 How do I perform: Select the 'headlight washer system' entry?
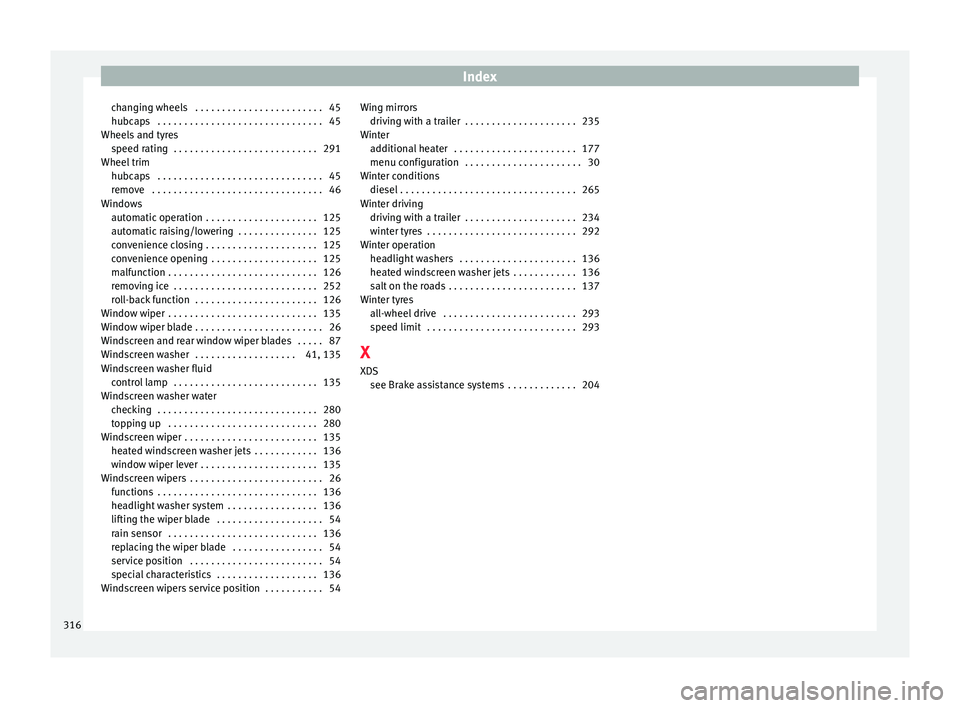226,506
